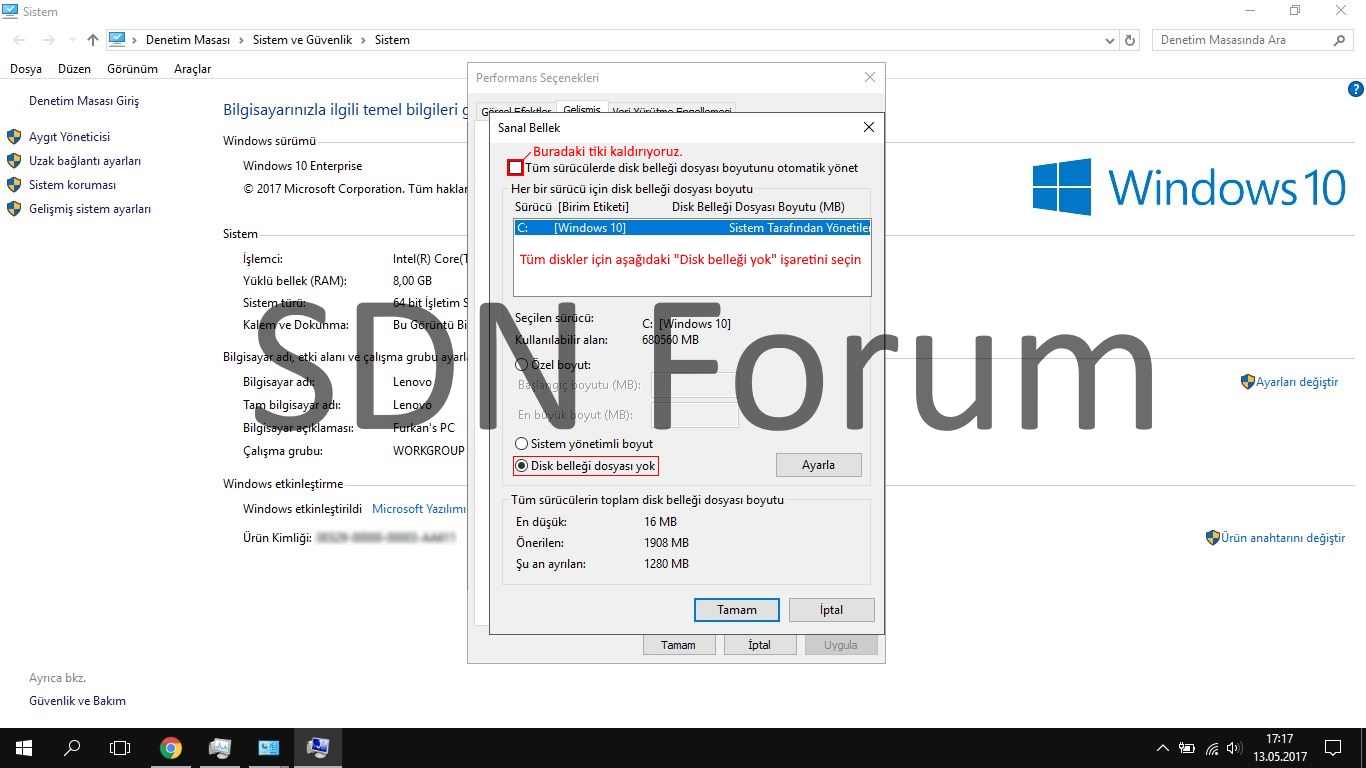Click Başlangıç boyutu input field
The width and height of the screenshot is (1366, 768).
695,385
